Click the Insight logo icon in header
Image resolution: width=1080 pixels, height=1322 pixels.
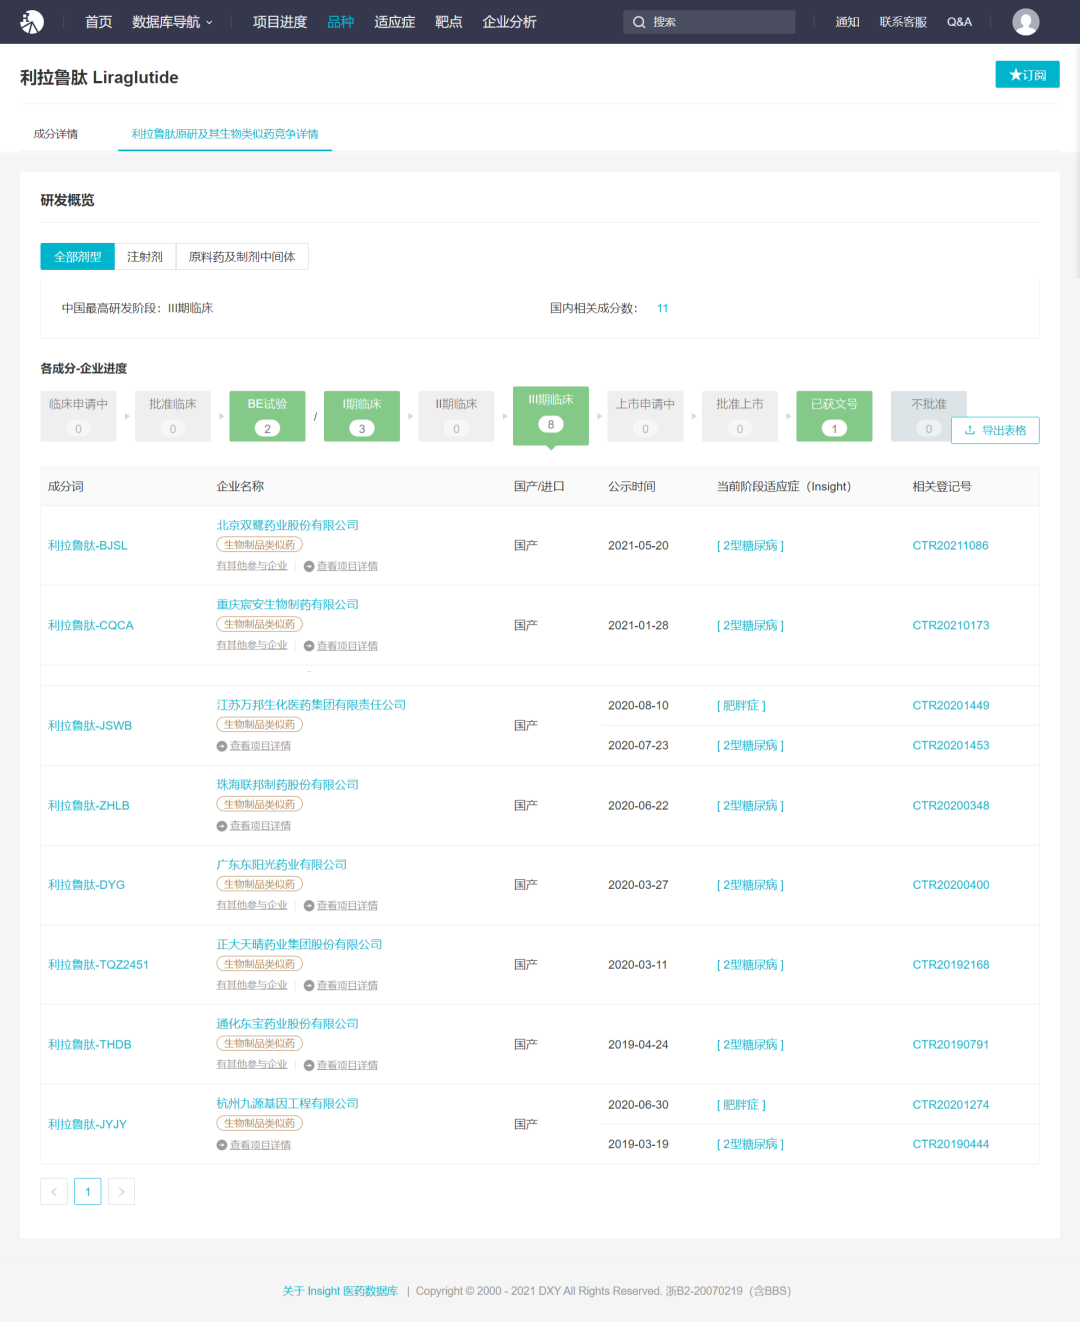click(x=32, y=21)
